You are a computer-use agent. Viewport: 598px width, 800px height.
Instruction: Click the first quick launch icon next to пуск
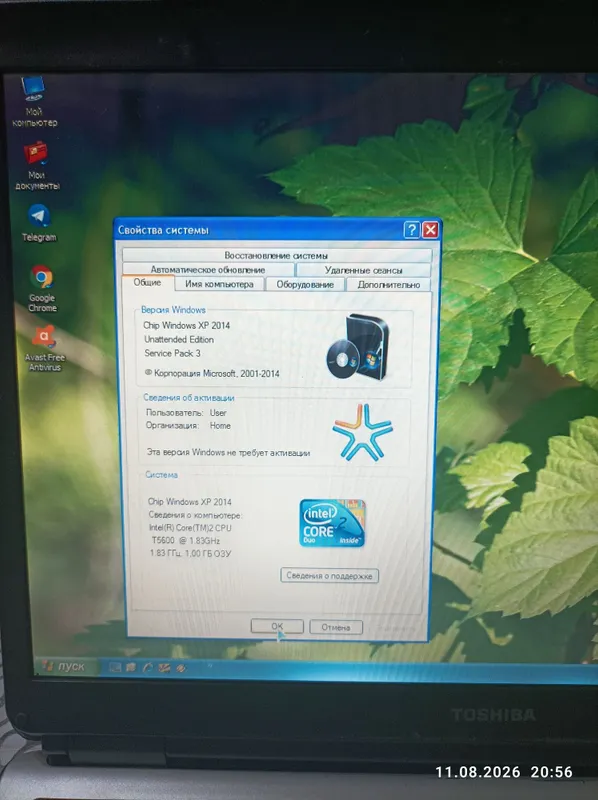click(x=115, y=667)
